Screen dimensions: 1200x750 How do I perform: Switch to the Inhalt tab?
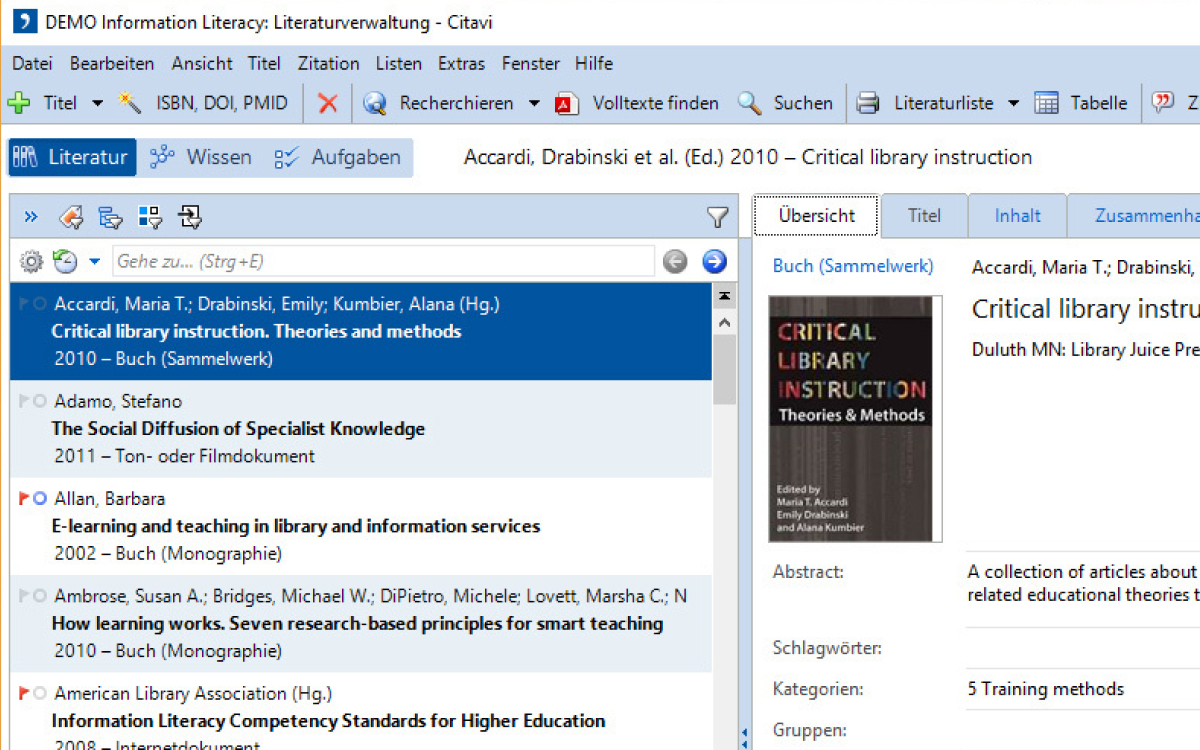[x=1017, y=215]
